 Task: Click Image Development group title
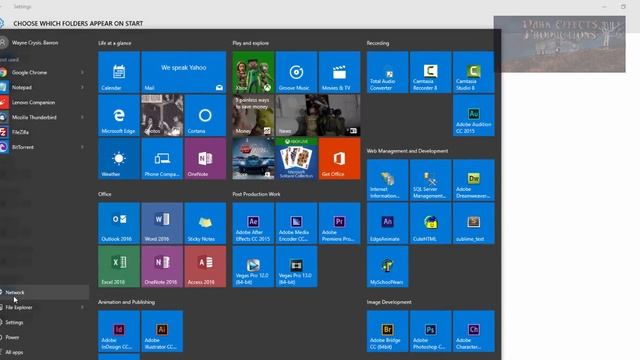[x=389, y=302]
